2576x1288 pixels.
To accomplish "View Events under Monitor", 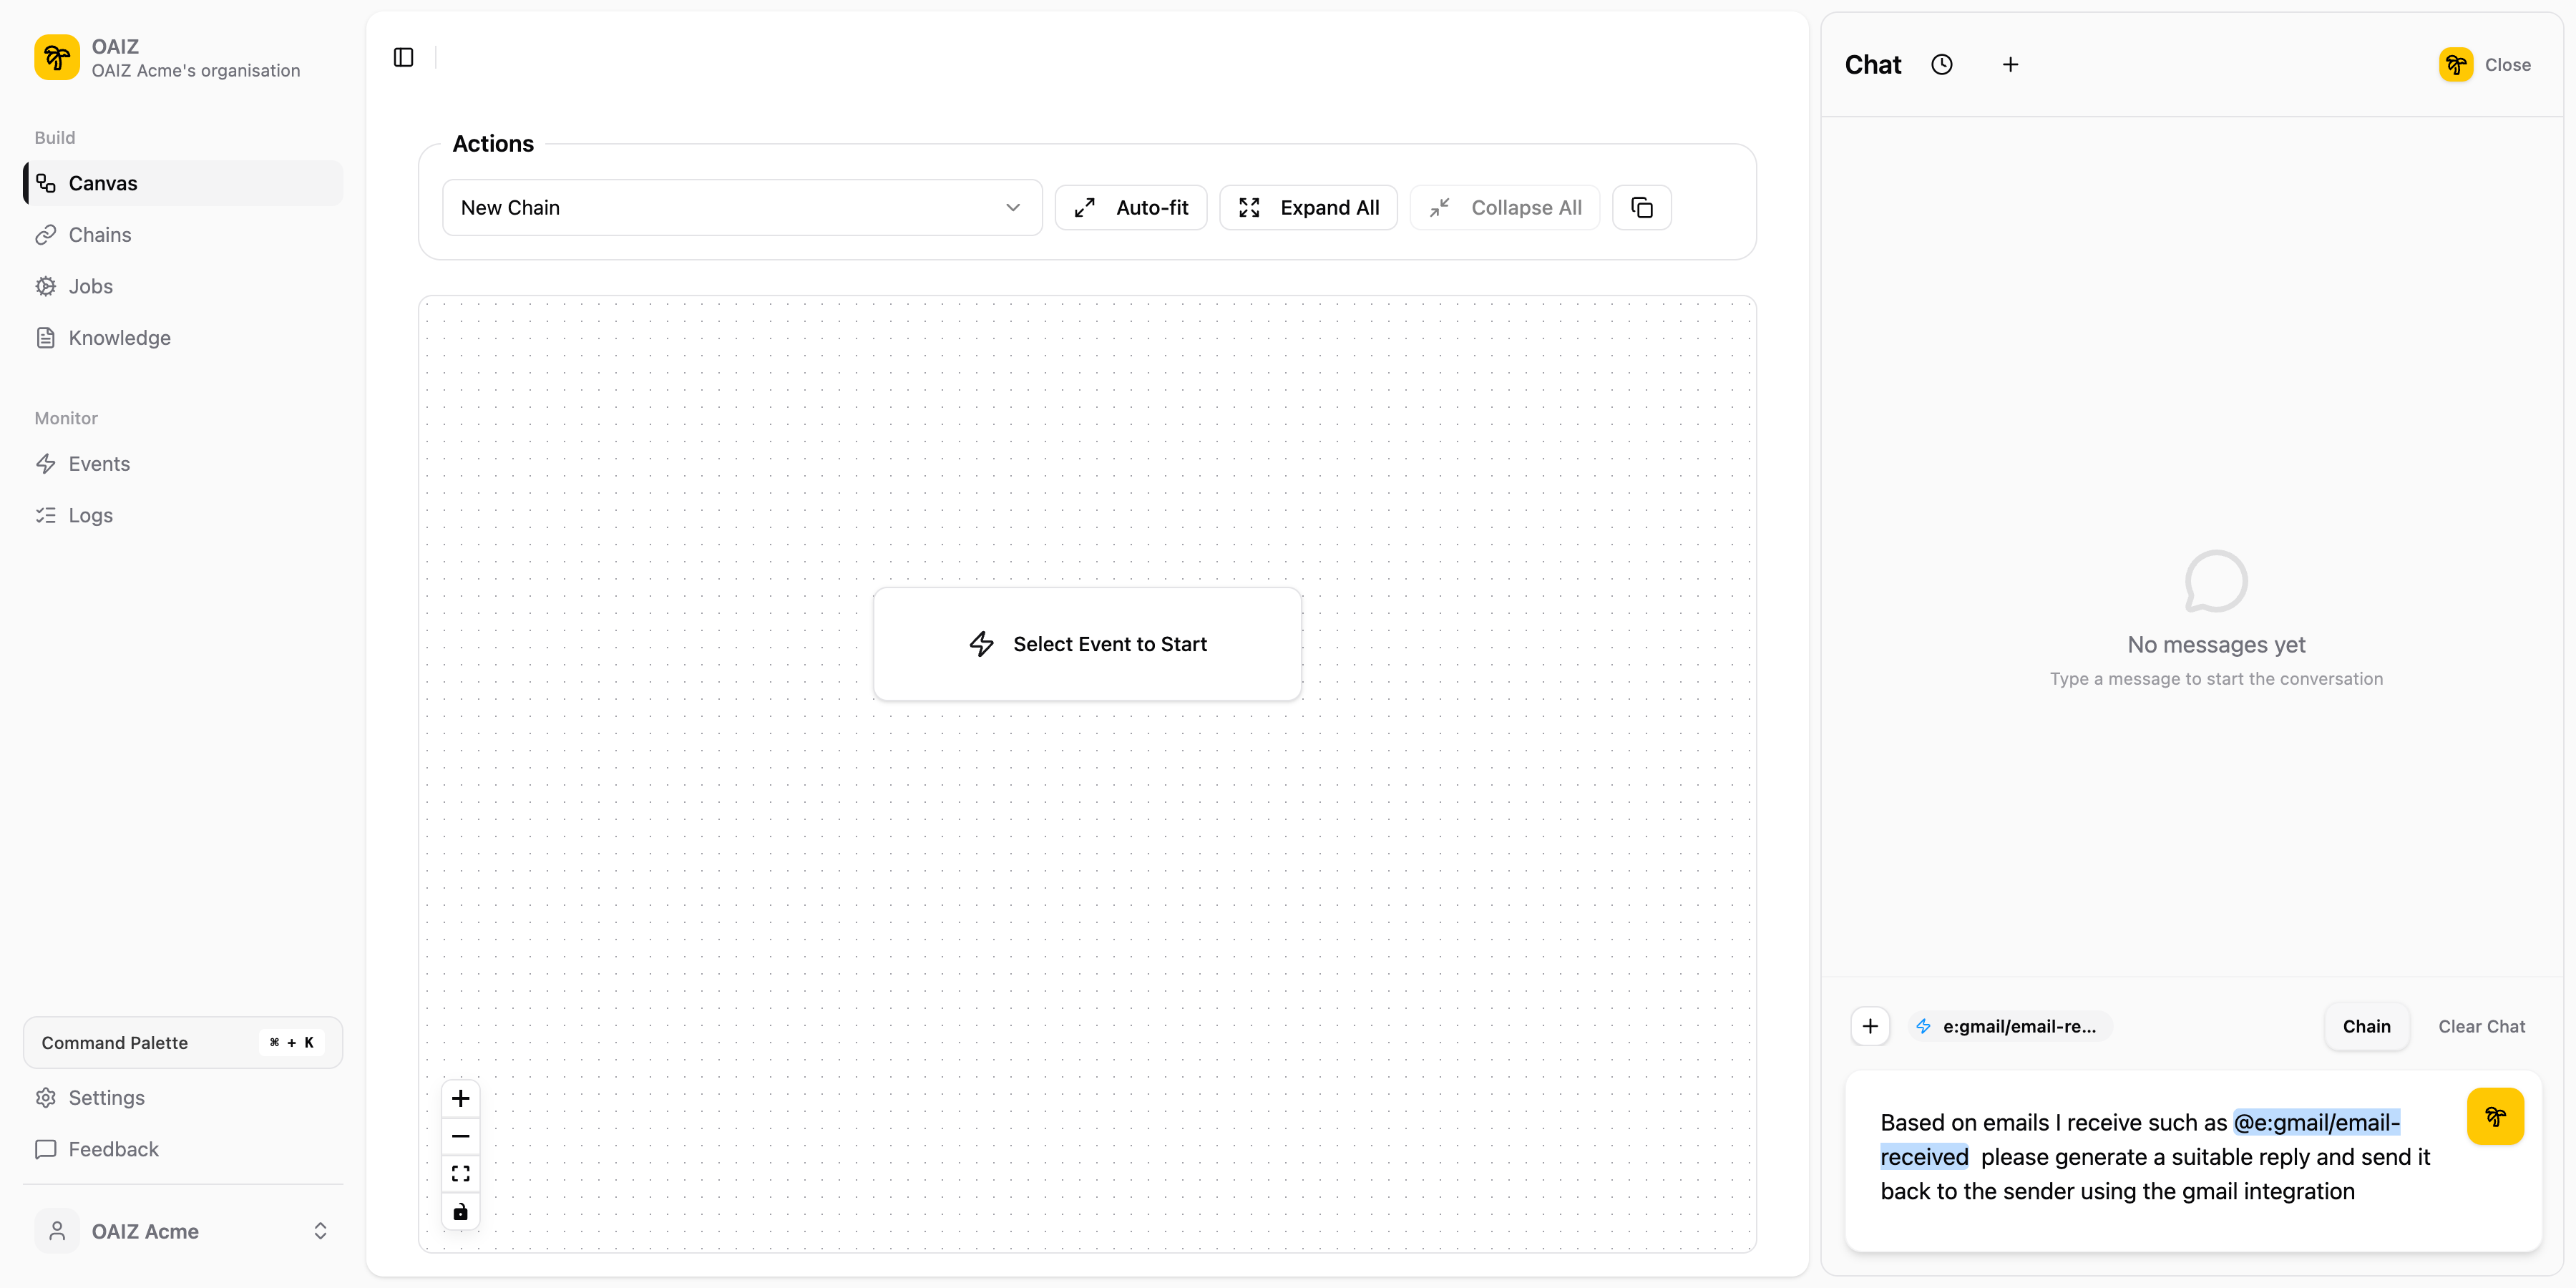I will coord(99,464).
